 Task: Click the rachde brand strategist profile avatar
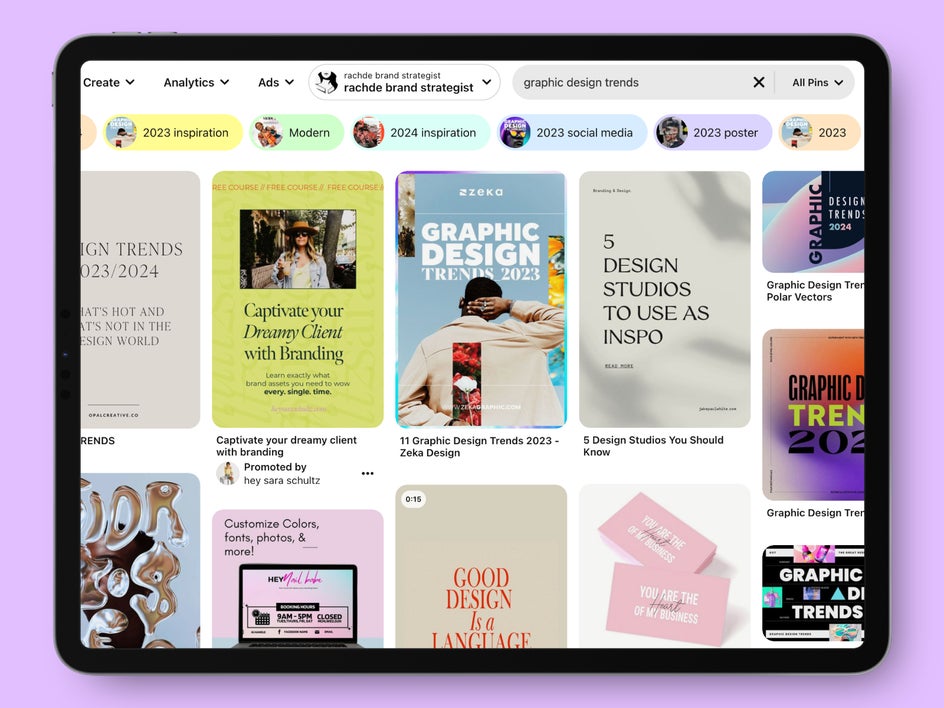point(327,82)
